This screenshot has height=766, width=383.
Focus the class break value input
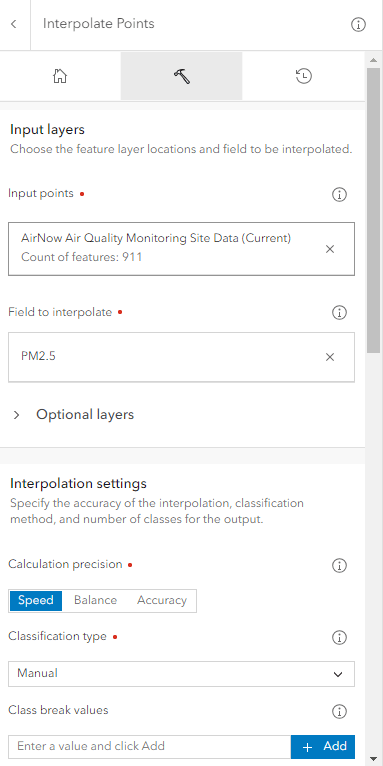[149, 746]
